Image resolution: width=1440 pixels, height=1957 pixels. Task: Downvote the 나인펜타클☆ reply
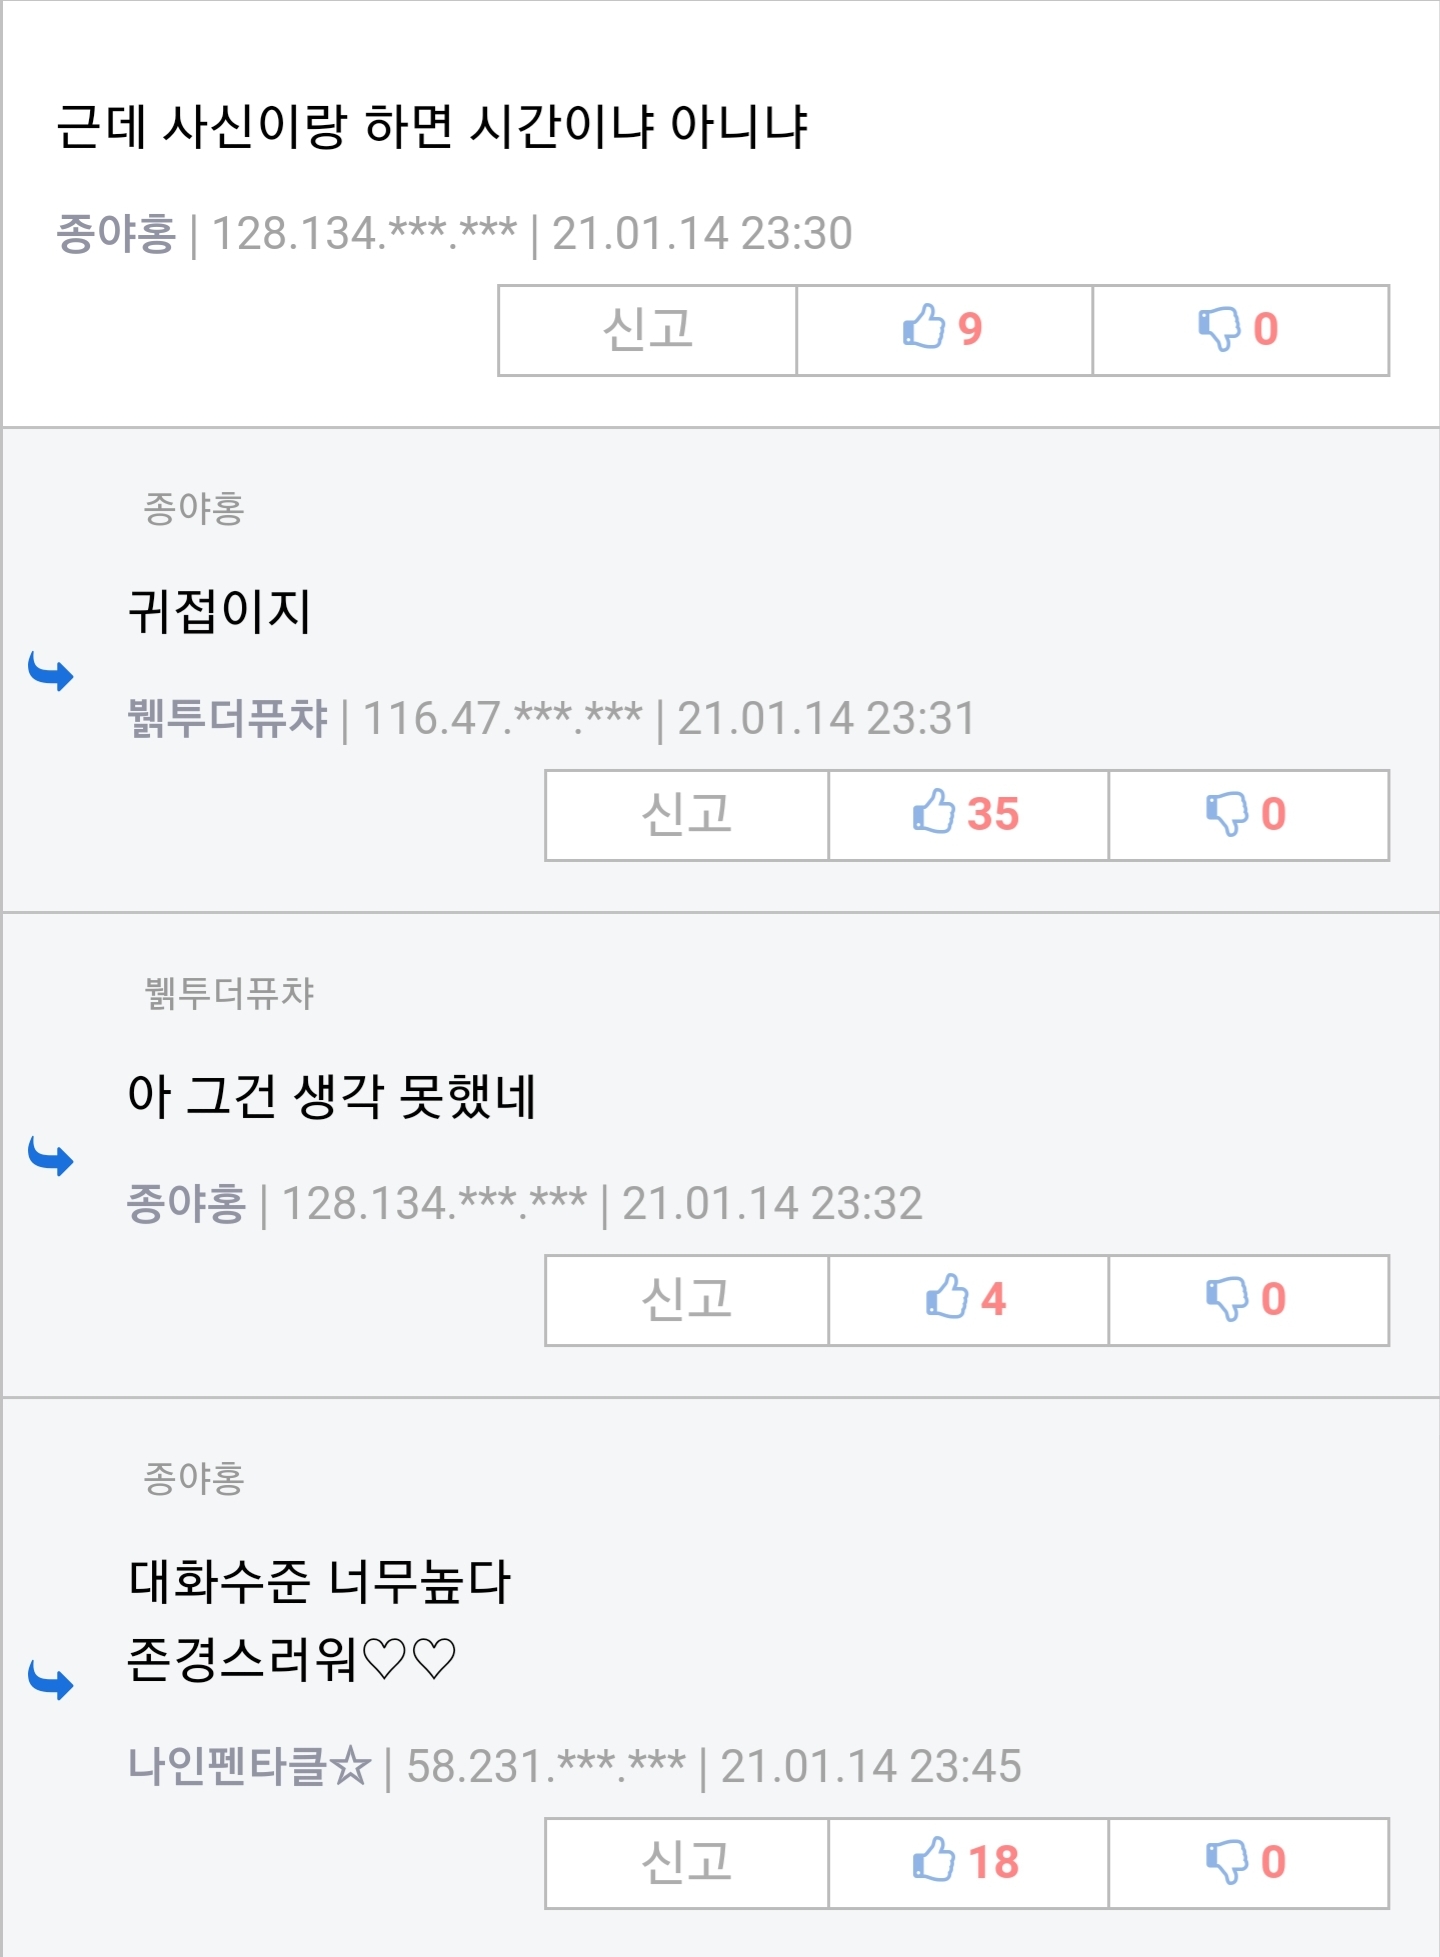click(1227, 1861)
